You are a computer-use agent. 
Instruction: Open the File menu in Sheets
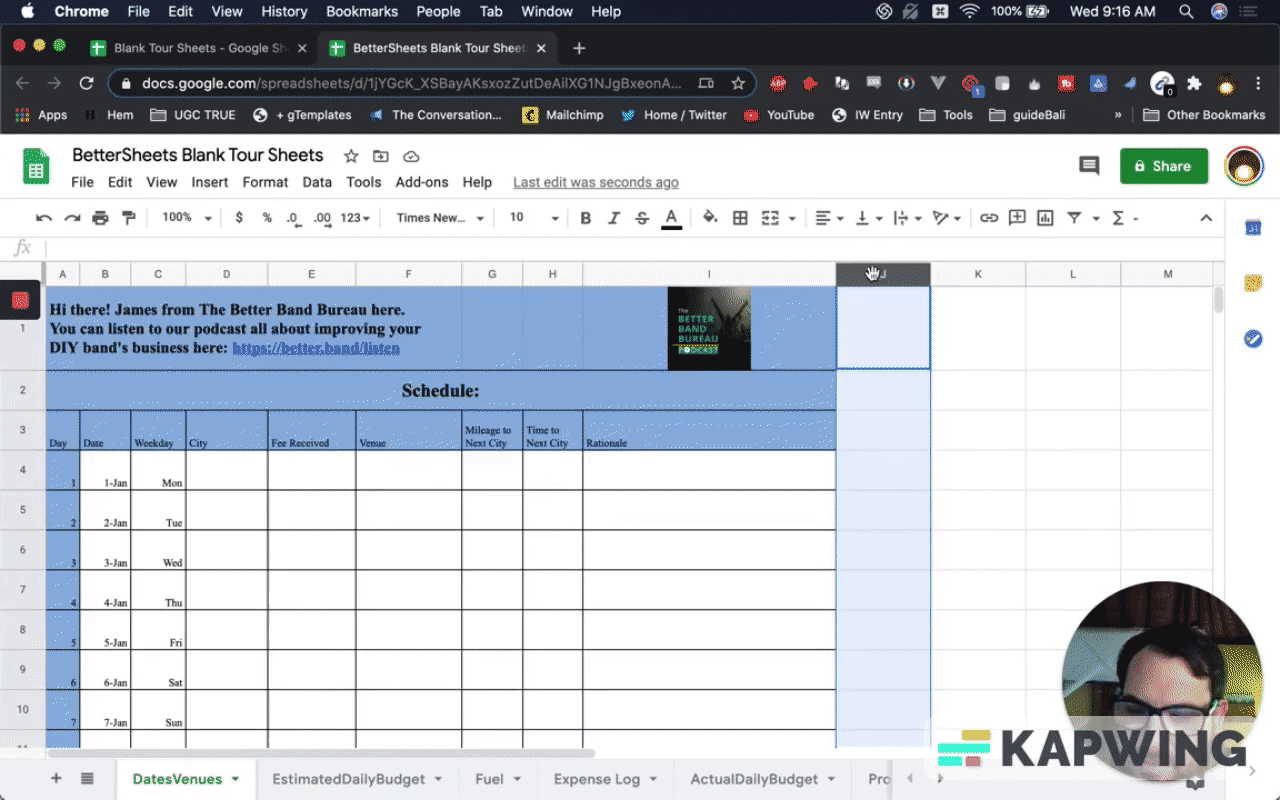[82, 182]
